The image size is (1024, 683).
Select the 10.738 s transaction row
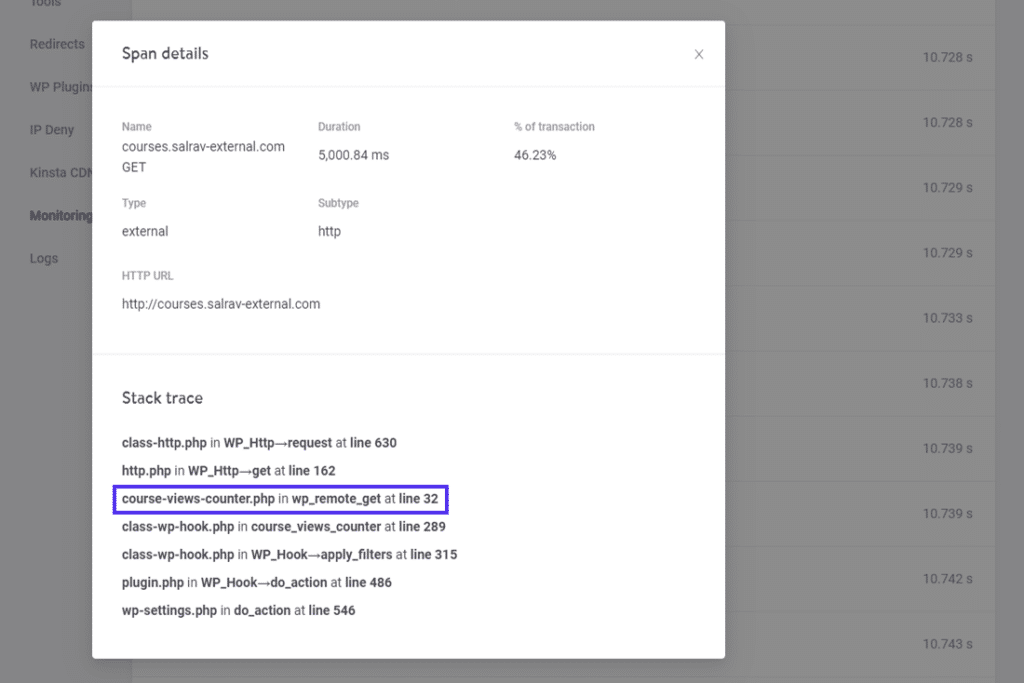pos(947,383)
